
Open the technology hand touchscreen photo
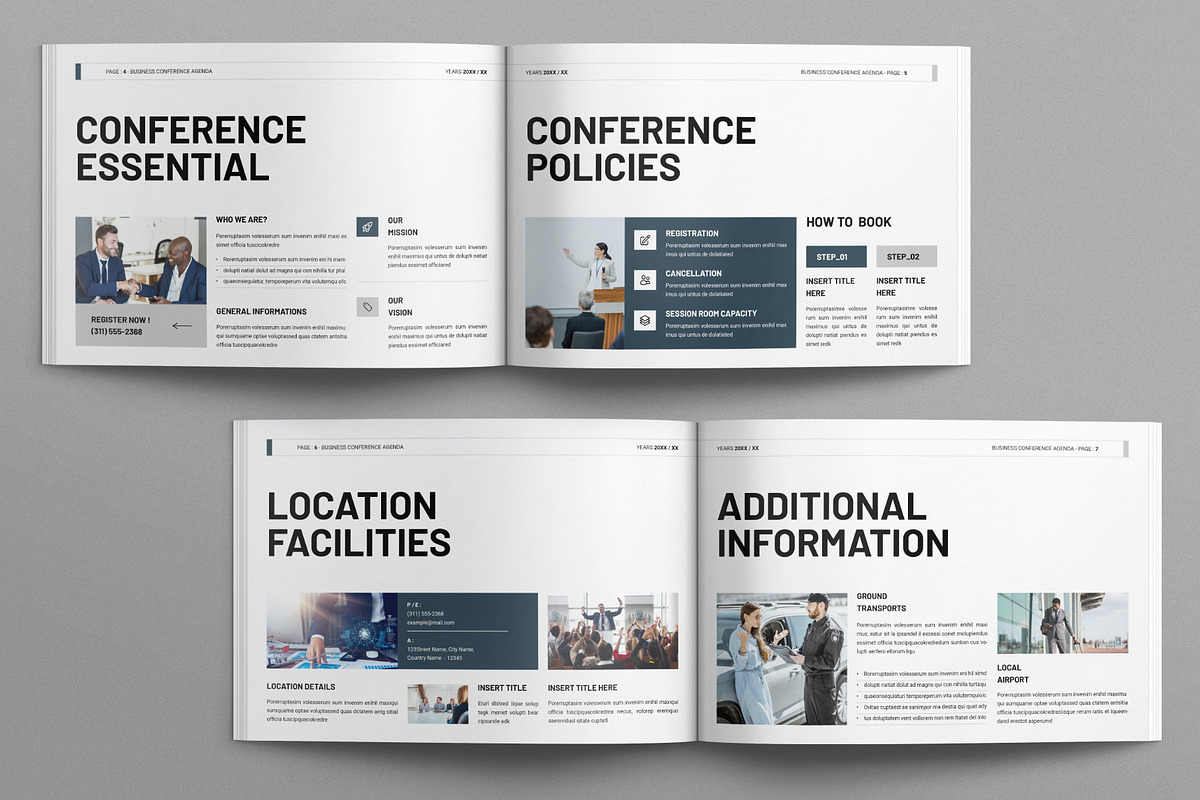click(x=332, y=631)
